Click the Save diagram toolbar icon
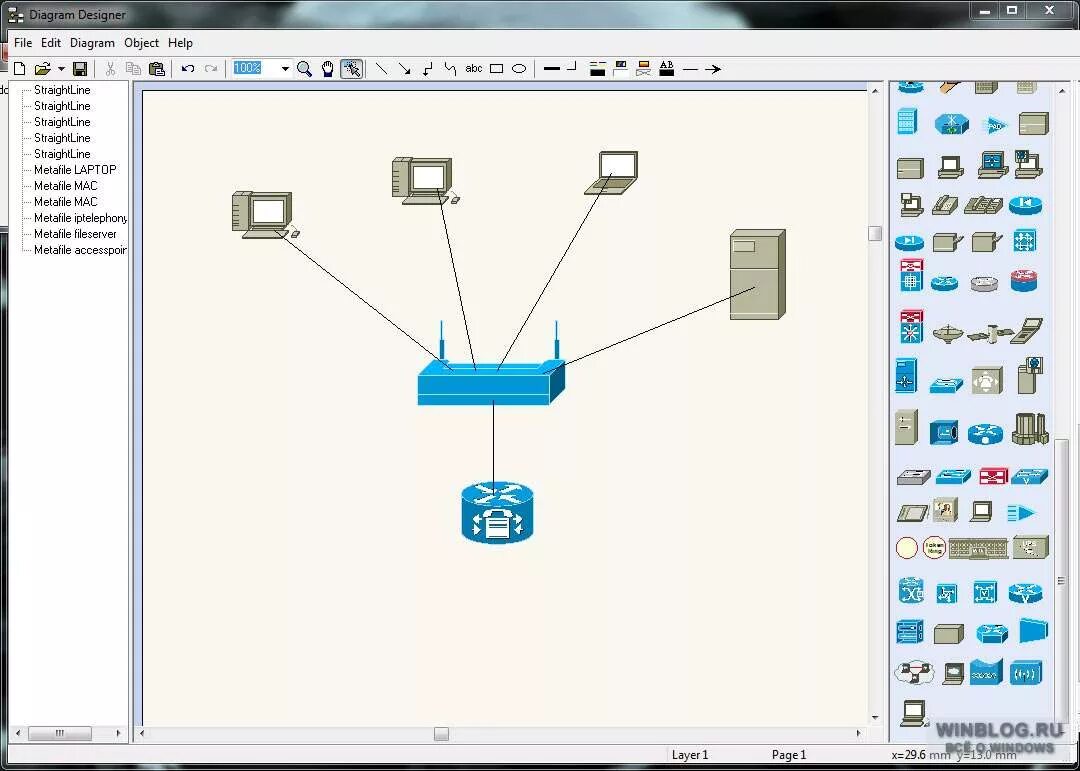The height and width of the screenshot is (771, 1080). (x=80, y=69)
